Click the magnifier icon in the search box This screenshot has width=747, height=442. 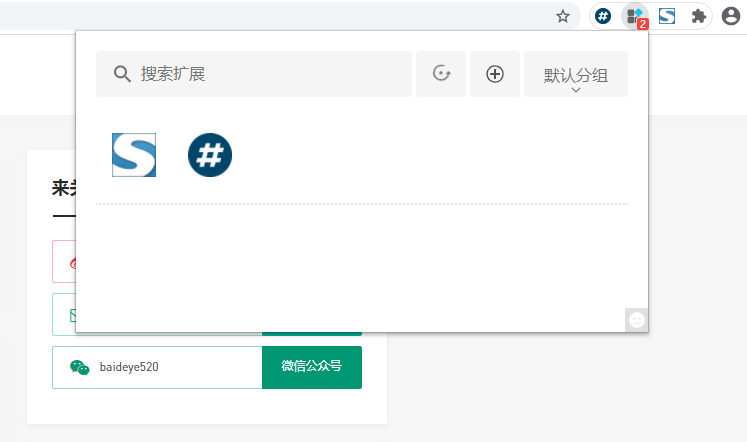point(122,74)
